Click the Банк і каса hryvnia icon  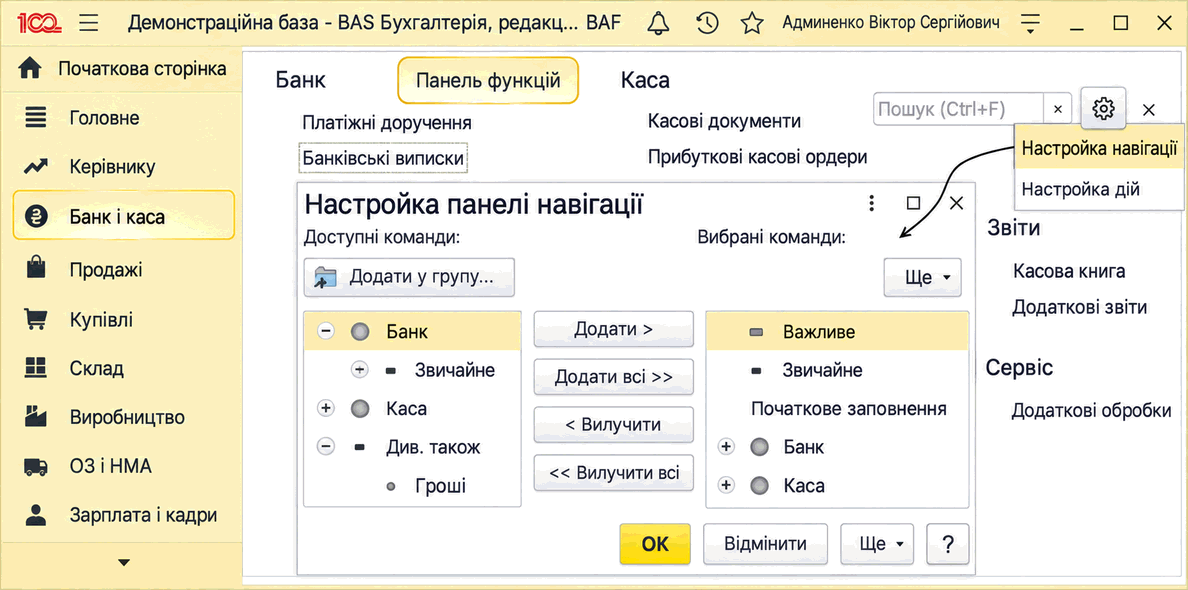point(36,217)
